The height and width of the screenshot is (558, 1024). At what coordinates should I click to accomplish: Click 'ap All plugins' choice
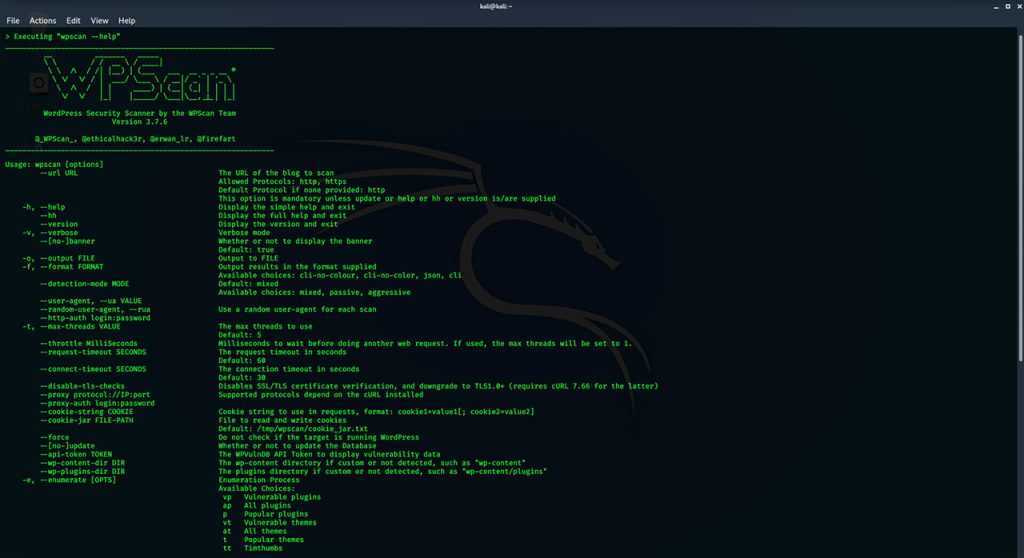coord(257,505)
